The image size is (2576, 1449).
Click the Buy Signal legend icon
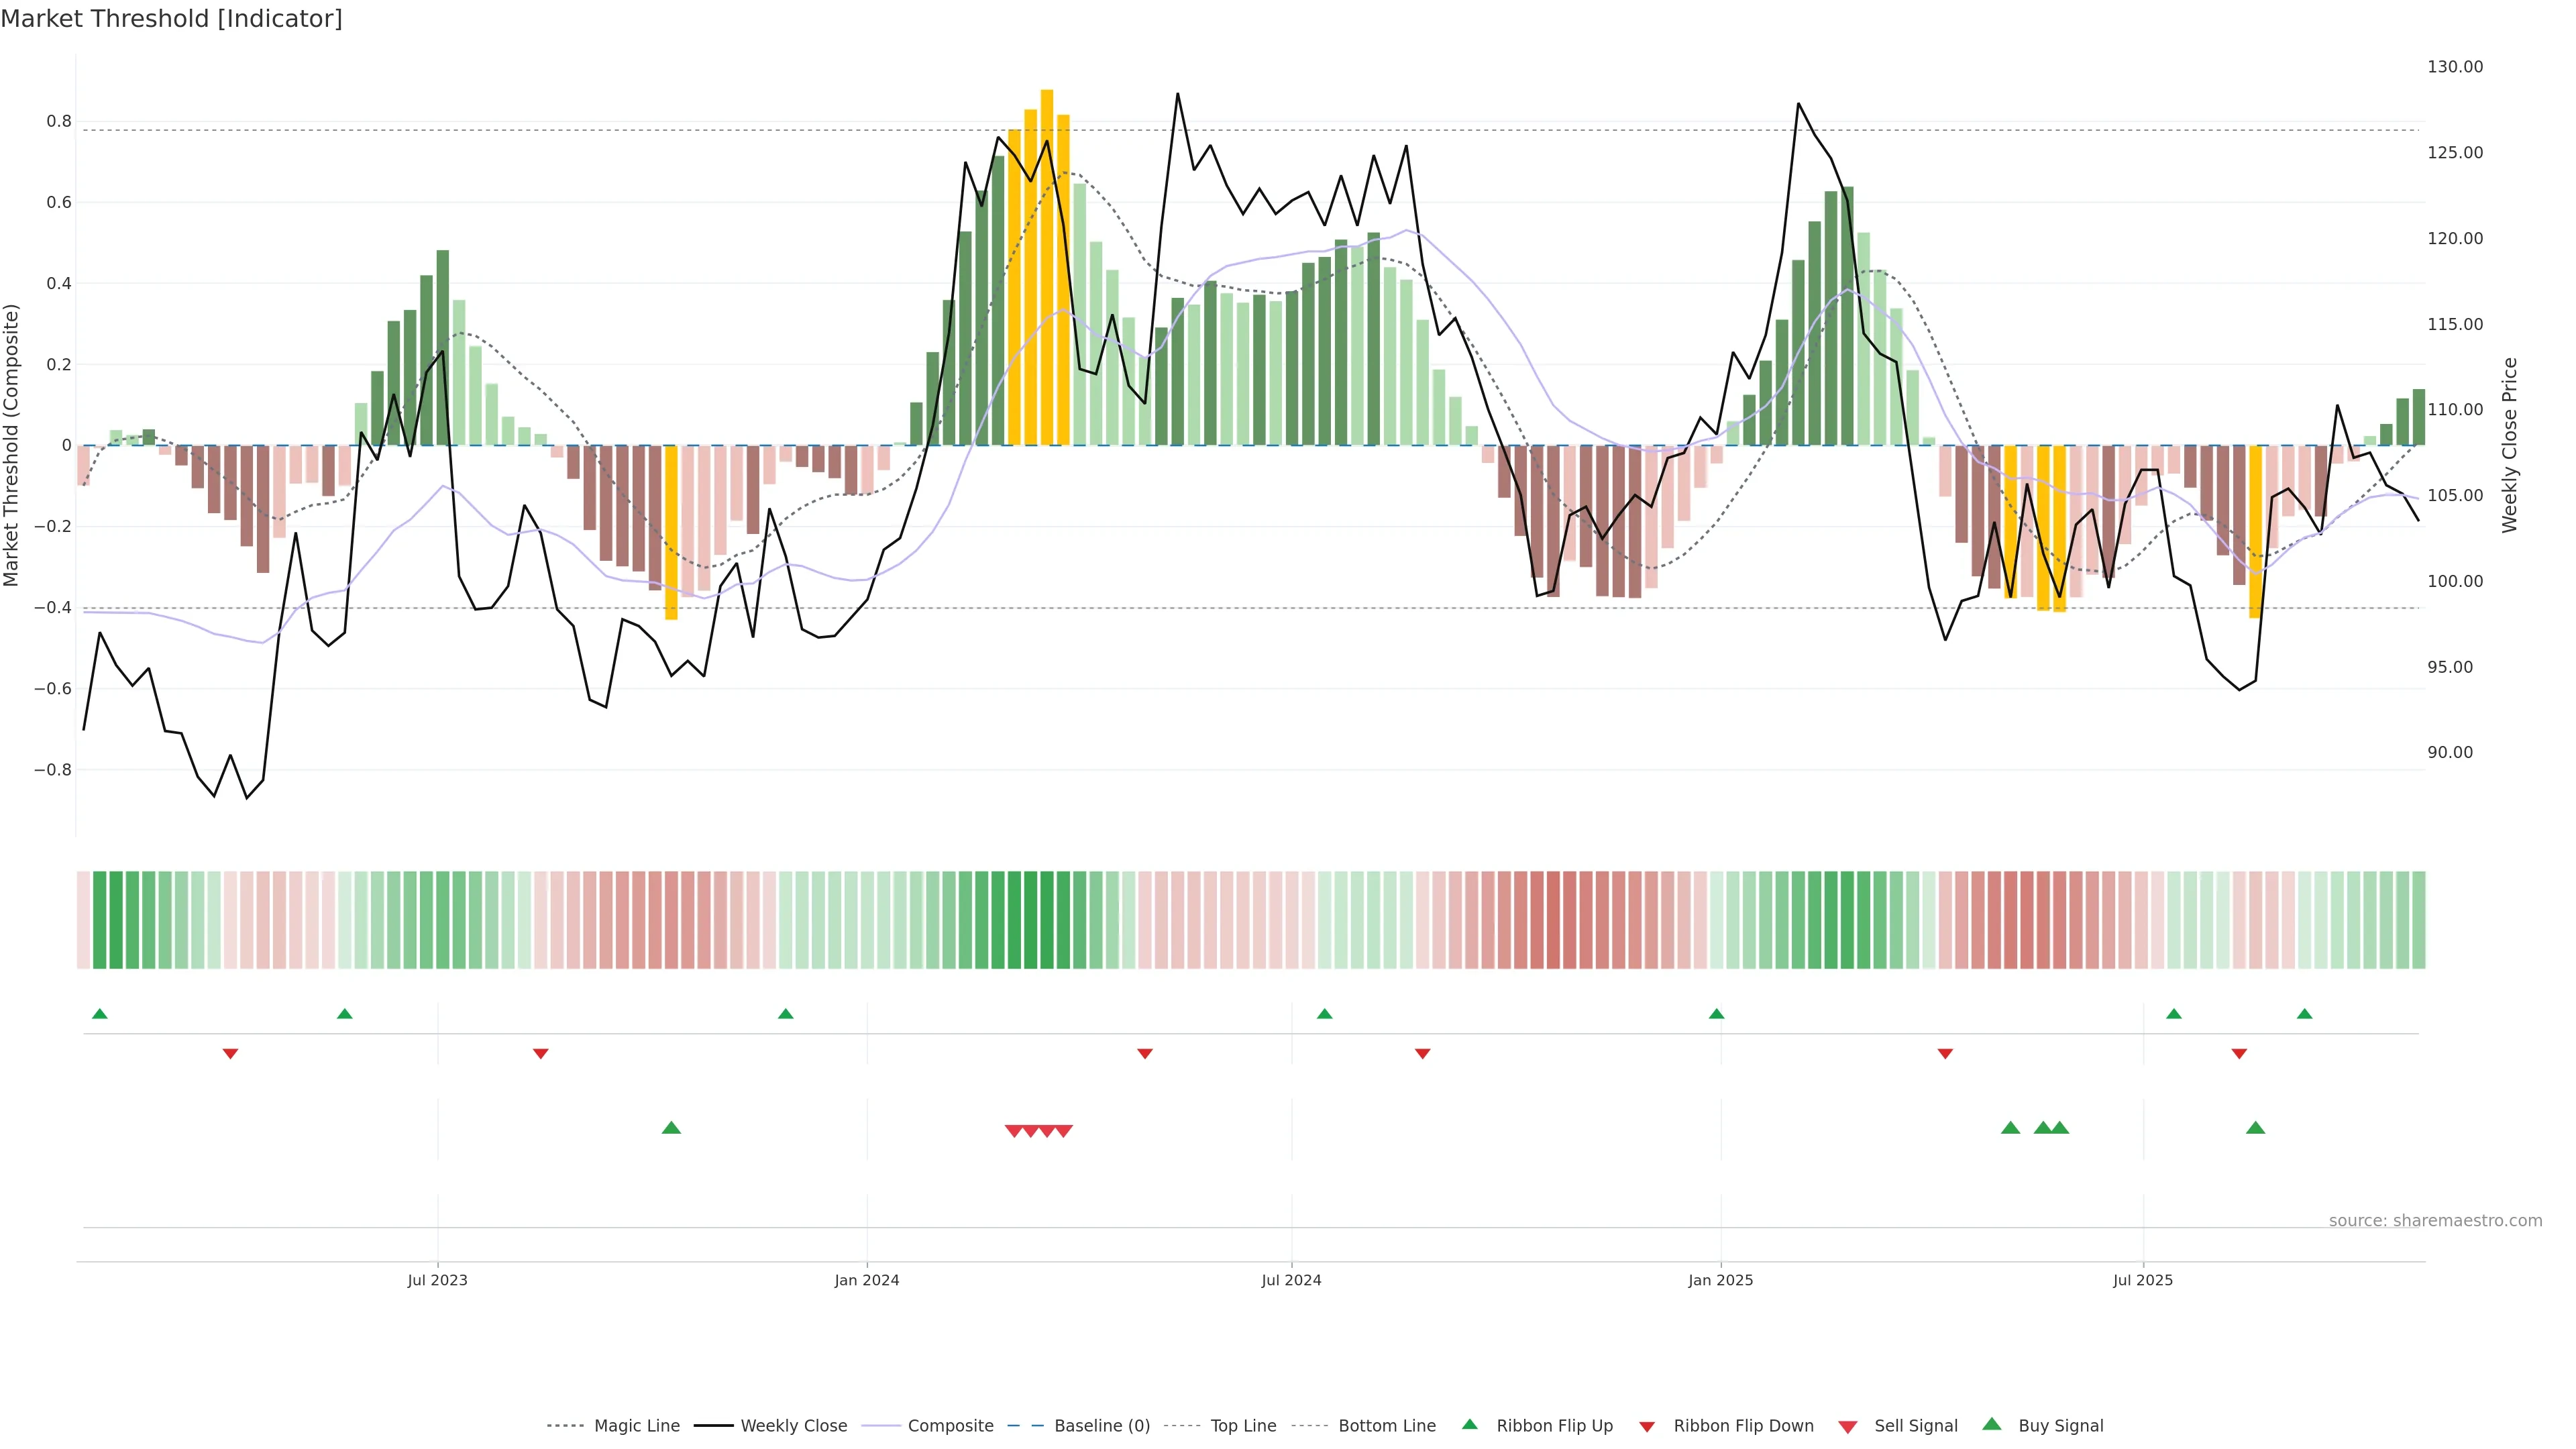(1992, 1425)
